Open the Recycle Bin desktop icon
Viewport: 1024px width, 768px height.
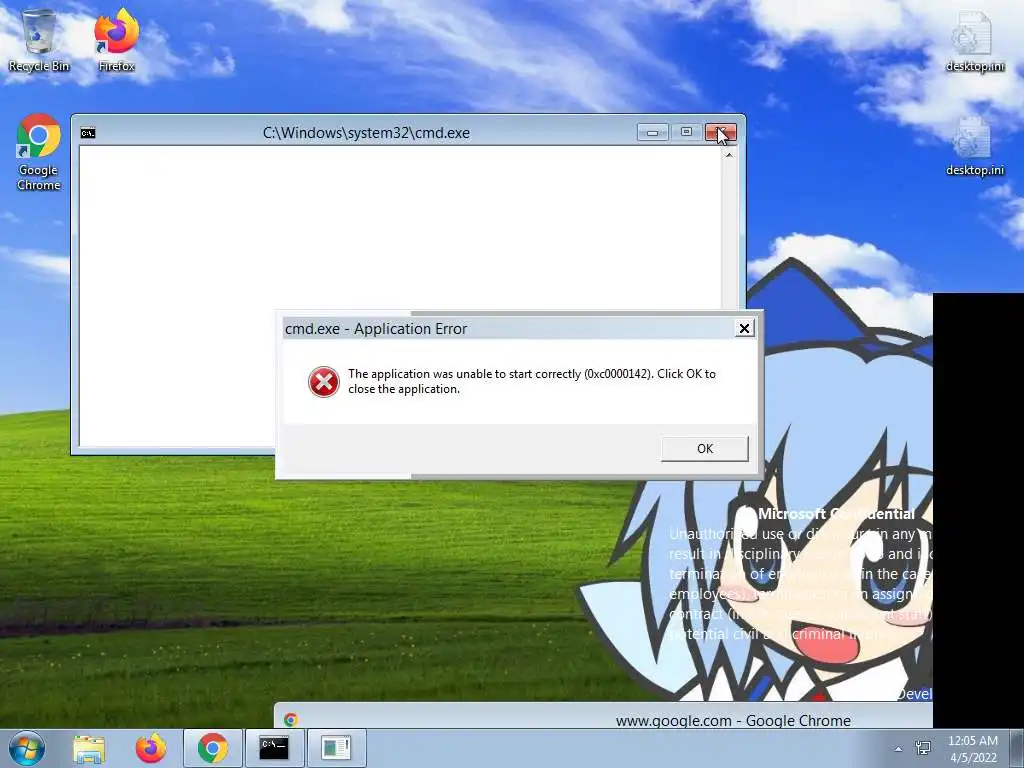[x=39, y=40]
